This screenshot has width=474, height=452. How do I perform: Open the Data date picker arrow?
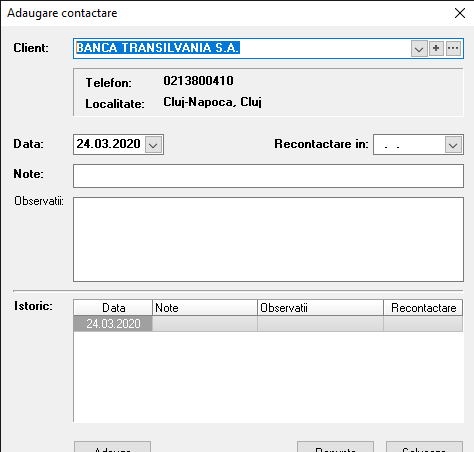pos(153,145)
